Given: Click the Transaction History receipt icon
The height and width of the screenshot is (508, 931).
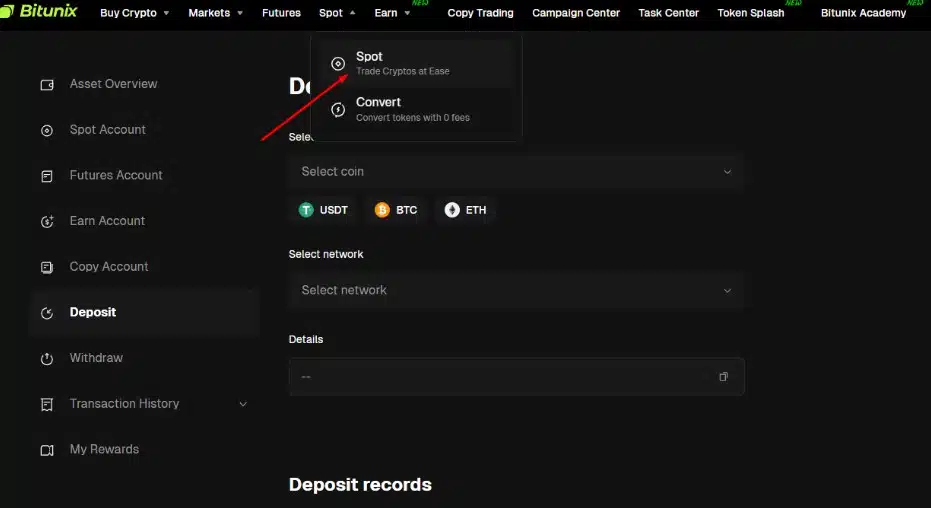Looking at the screenshot, I should [x=47, y=404].
